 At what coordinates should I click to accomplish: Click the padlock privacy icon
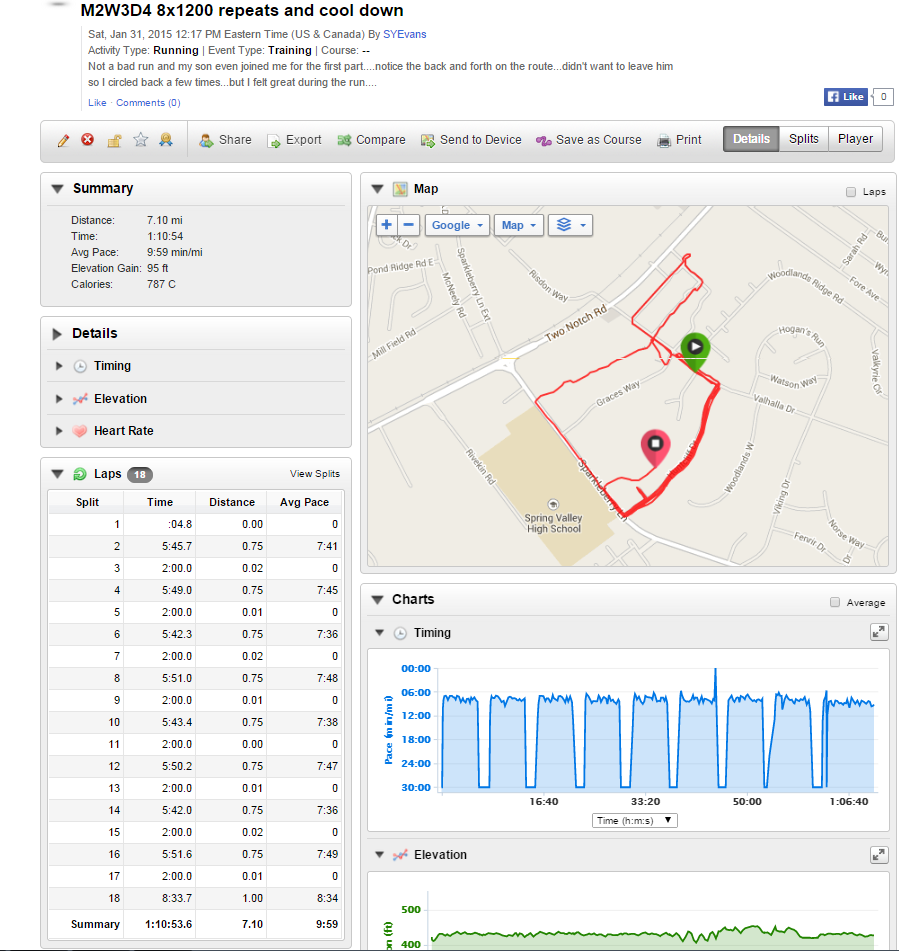pos(114,140)
